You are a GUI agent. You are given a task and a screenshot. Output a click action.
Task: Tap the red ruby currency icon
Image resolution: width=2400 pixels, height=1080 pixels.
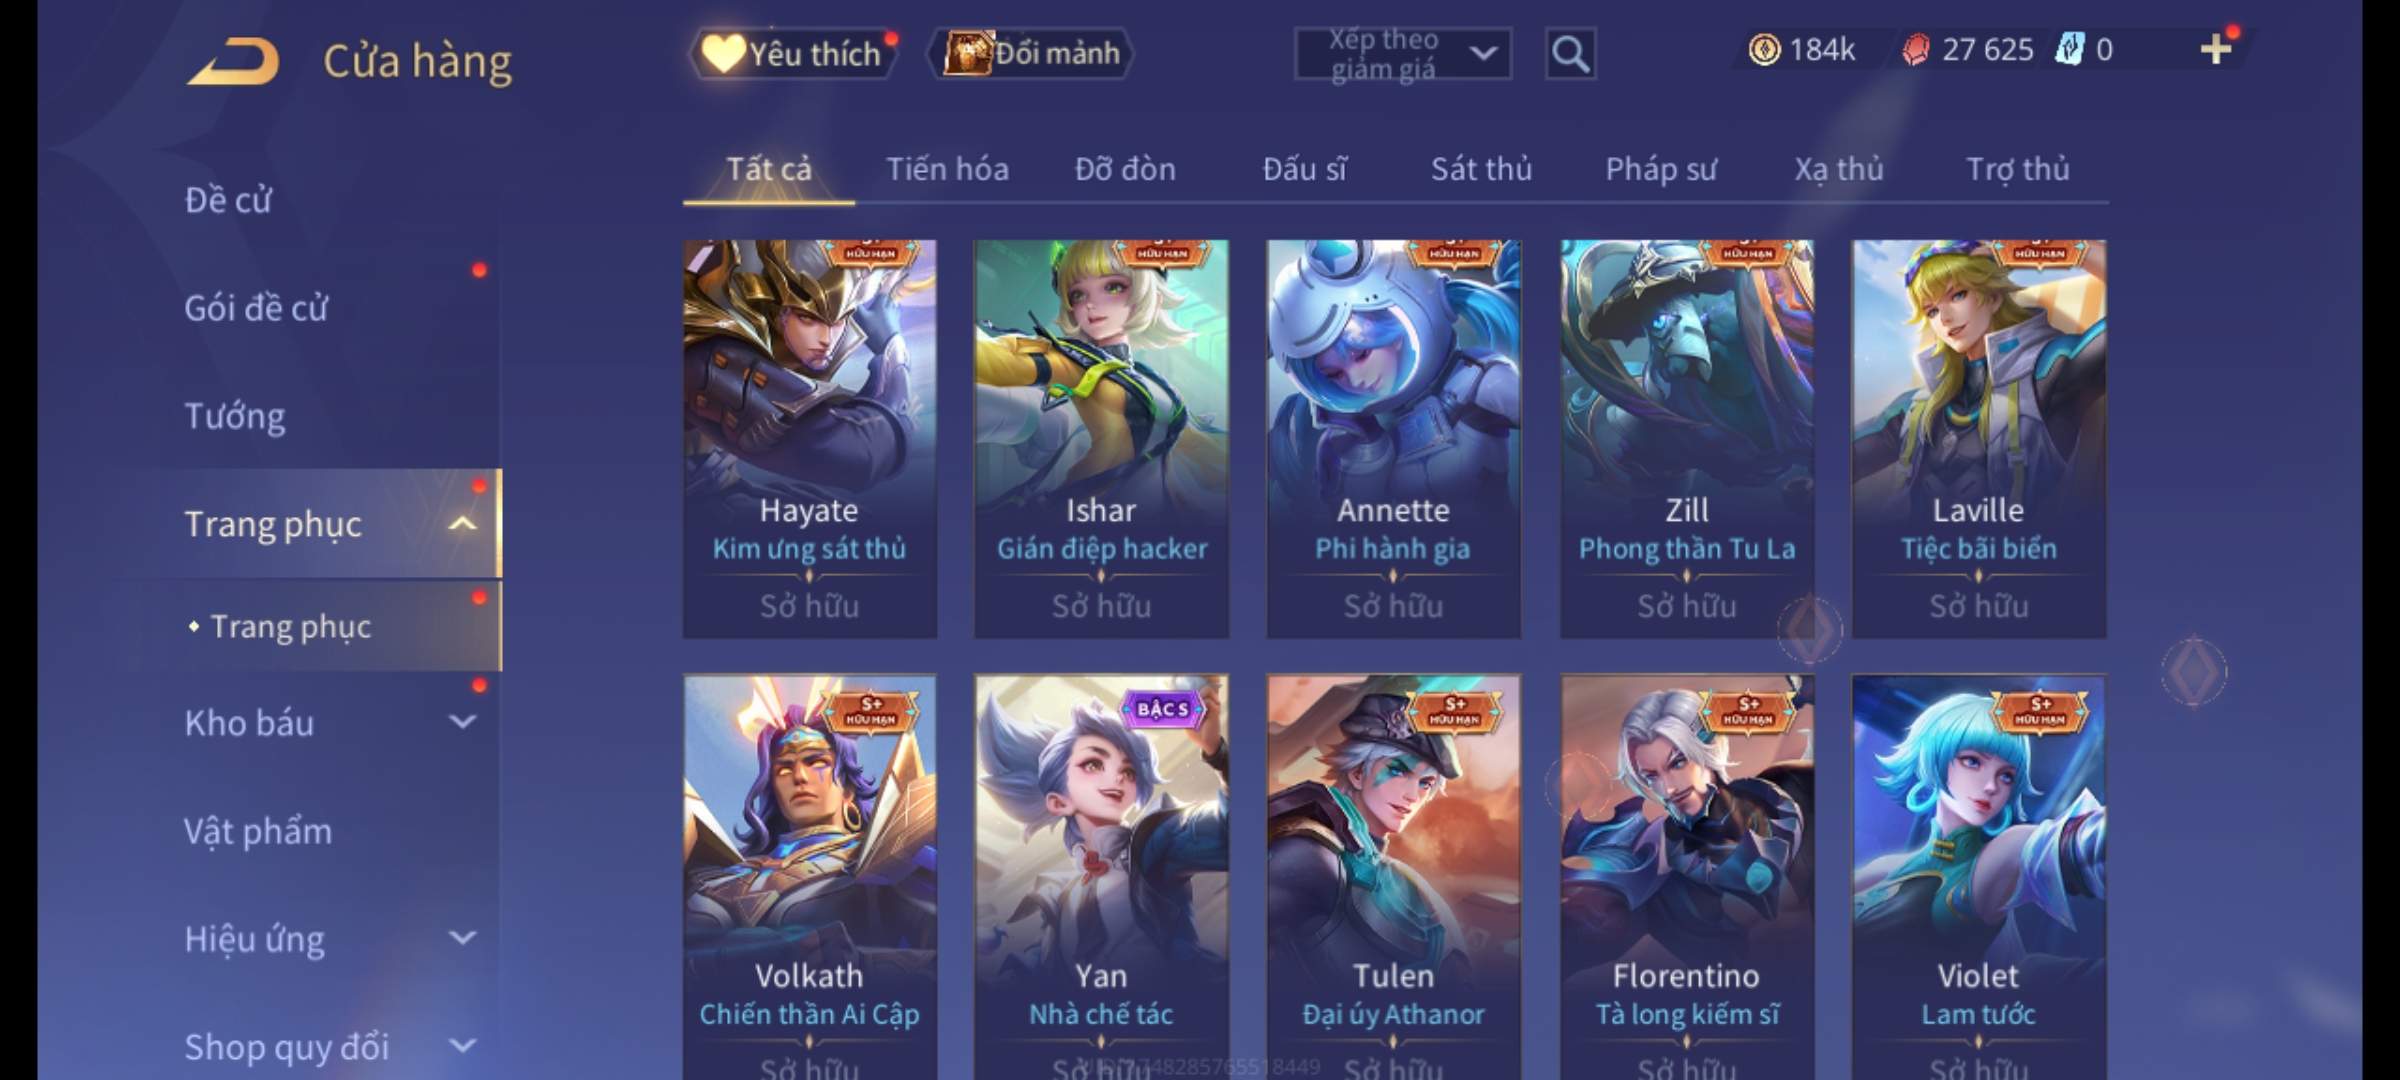click(1916, 50)
